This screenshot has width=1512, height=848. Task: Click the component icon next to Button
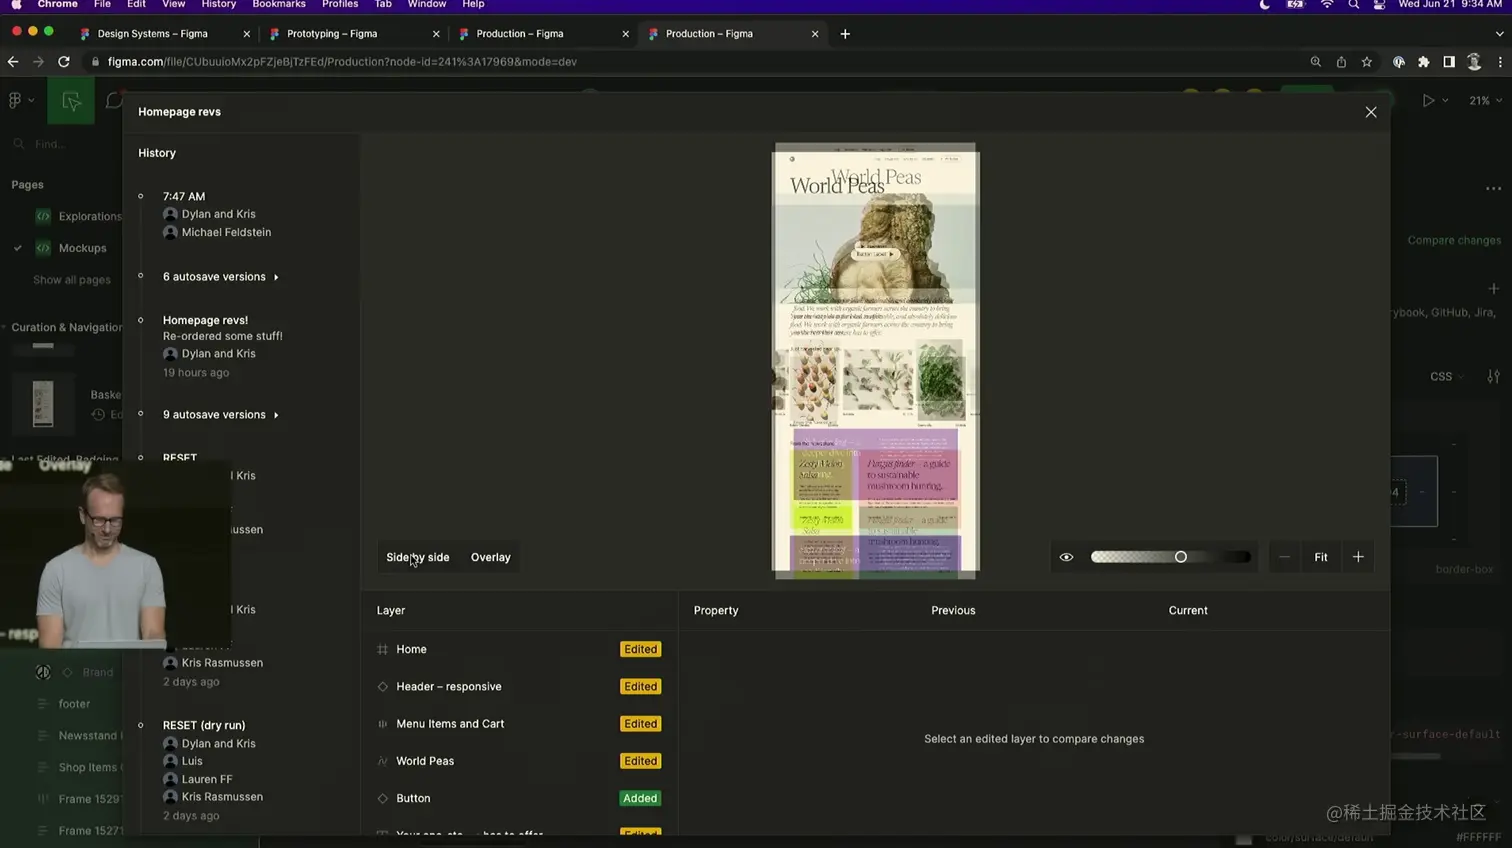pos(382,798)
